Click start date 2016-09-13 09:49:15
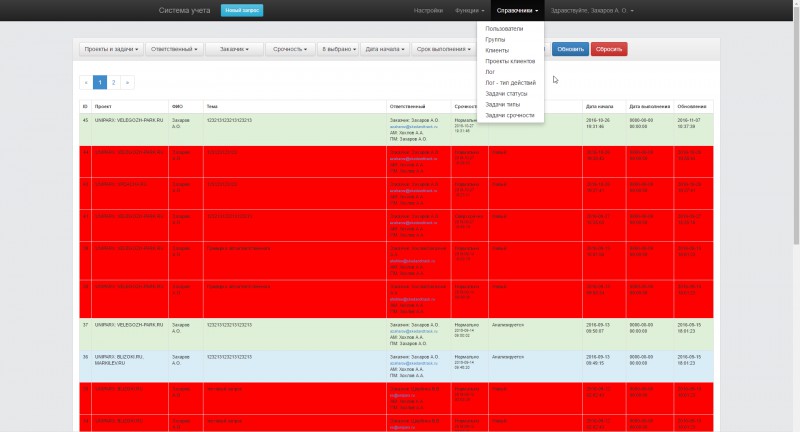This screenshot has width=800, height=432. tap(597, 360)
